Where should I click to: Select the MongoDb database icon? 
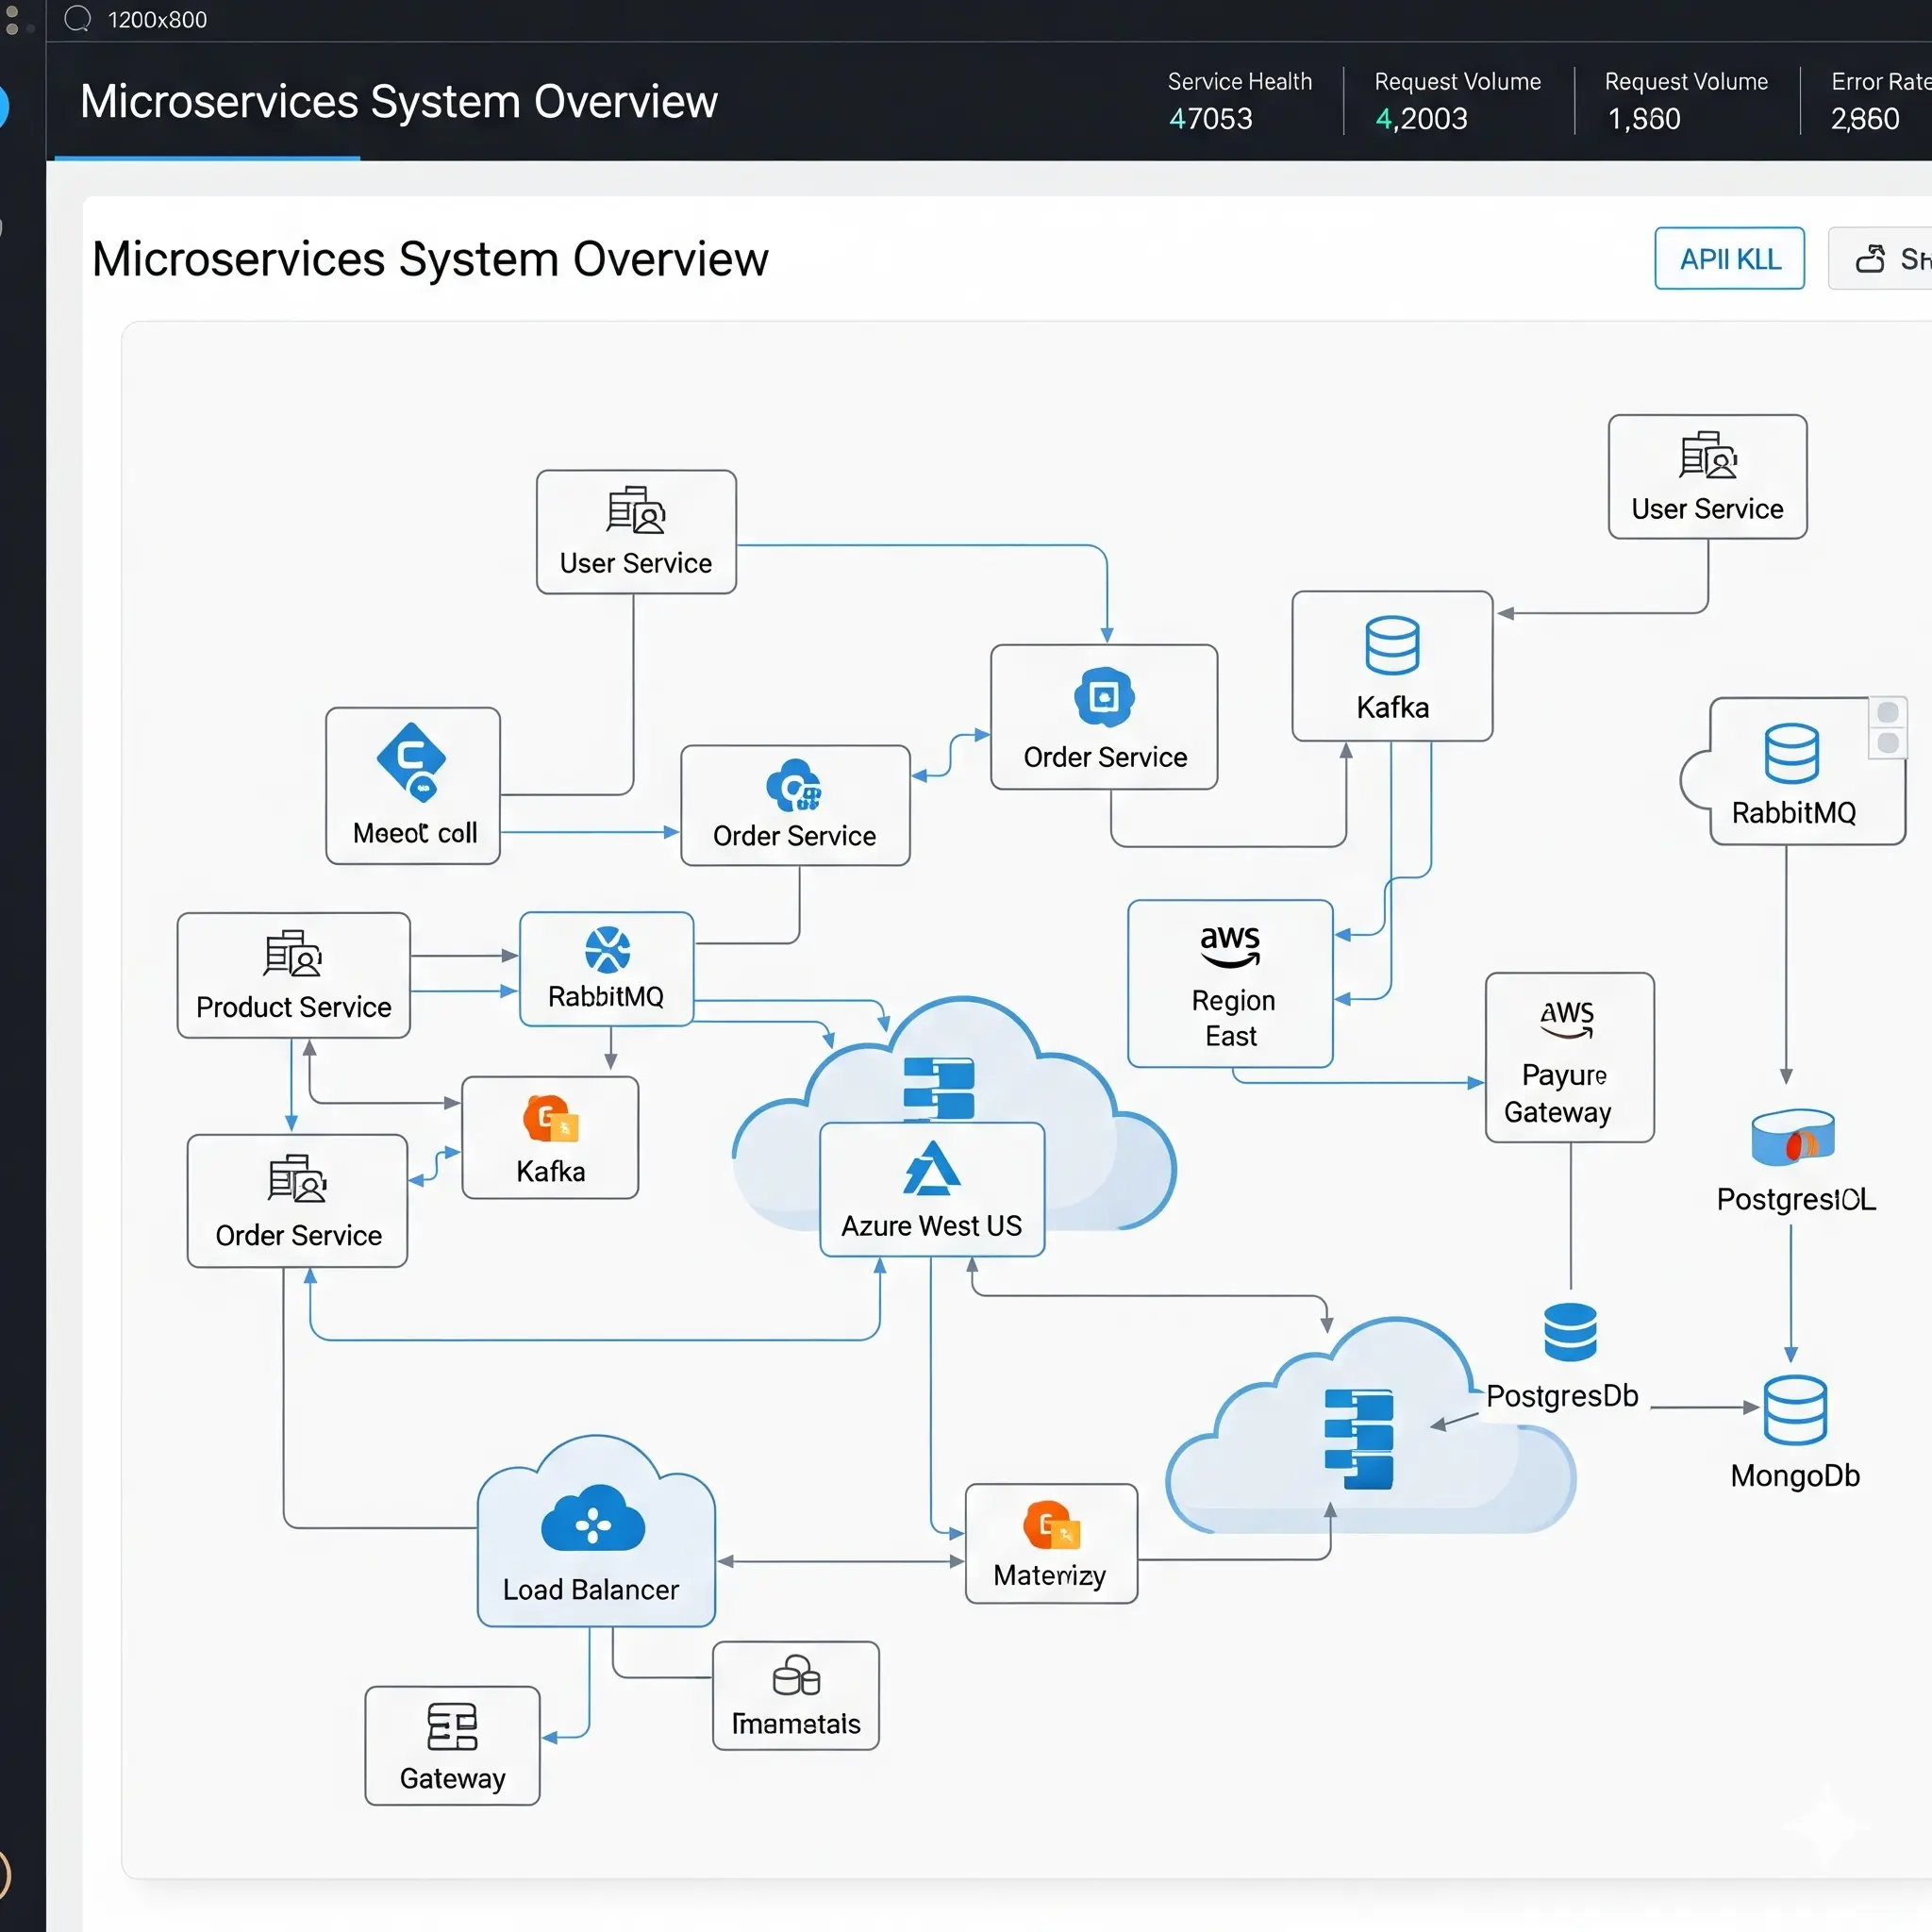[x=1795, y=1410]
